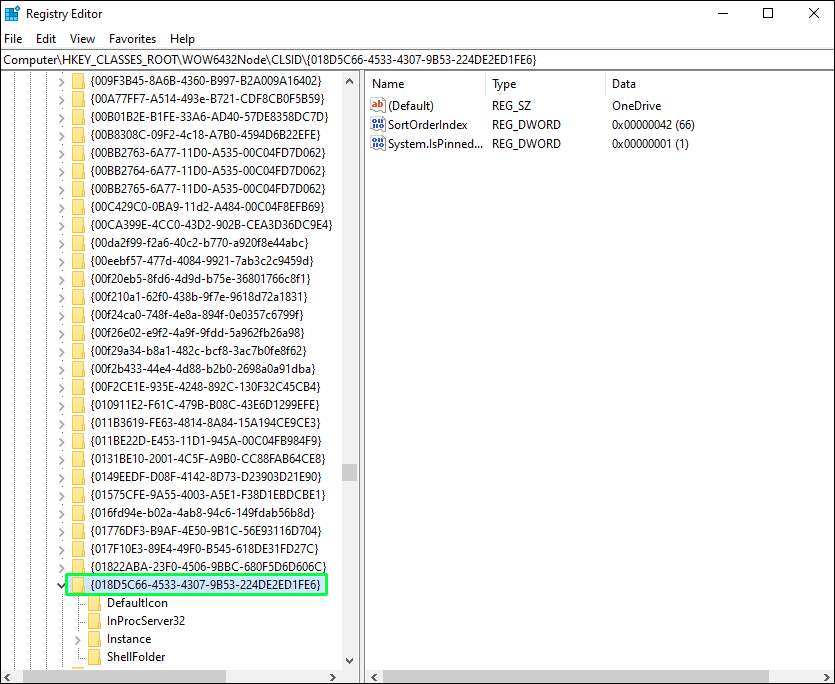
Task: Click the folder icon of {00f29a34-b8a1-482c-bcf8-3ac7b0fe8f62}
Action: click(x=78, y=351)
